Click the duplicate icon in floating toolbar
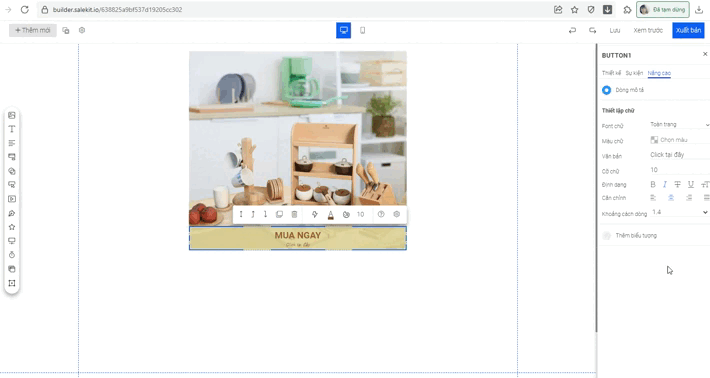 click(x=279, y=214)
